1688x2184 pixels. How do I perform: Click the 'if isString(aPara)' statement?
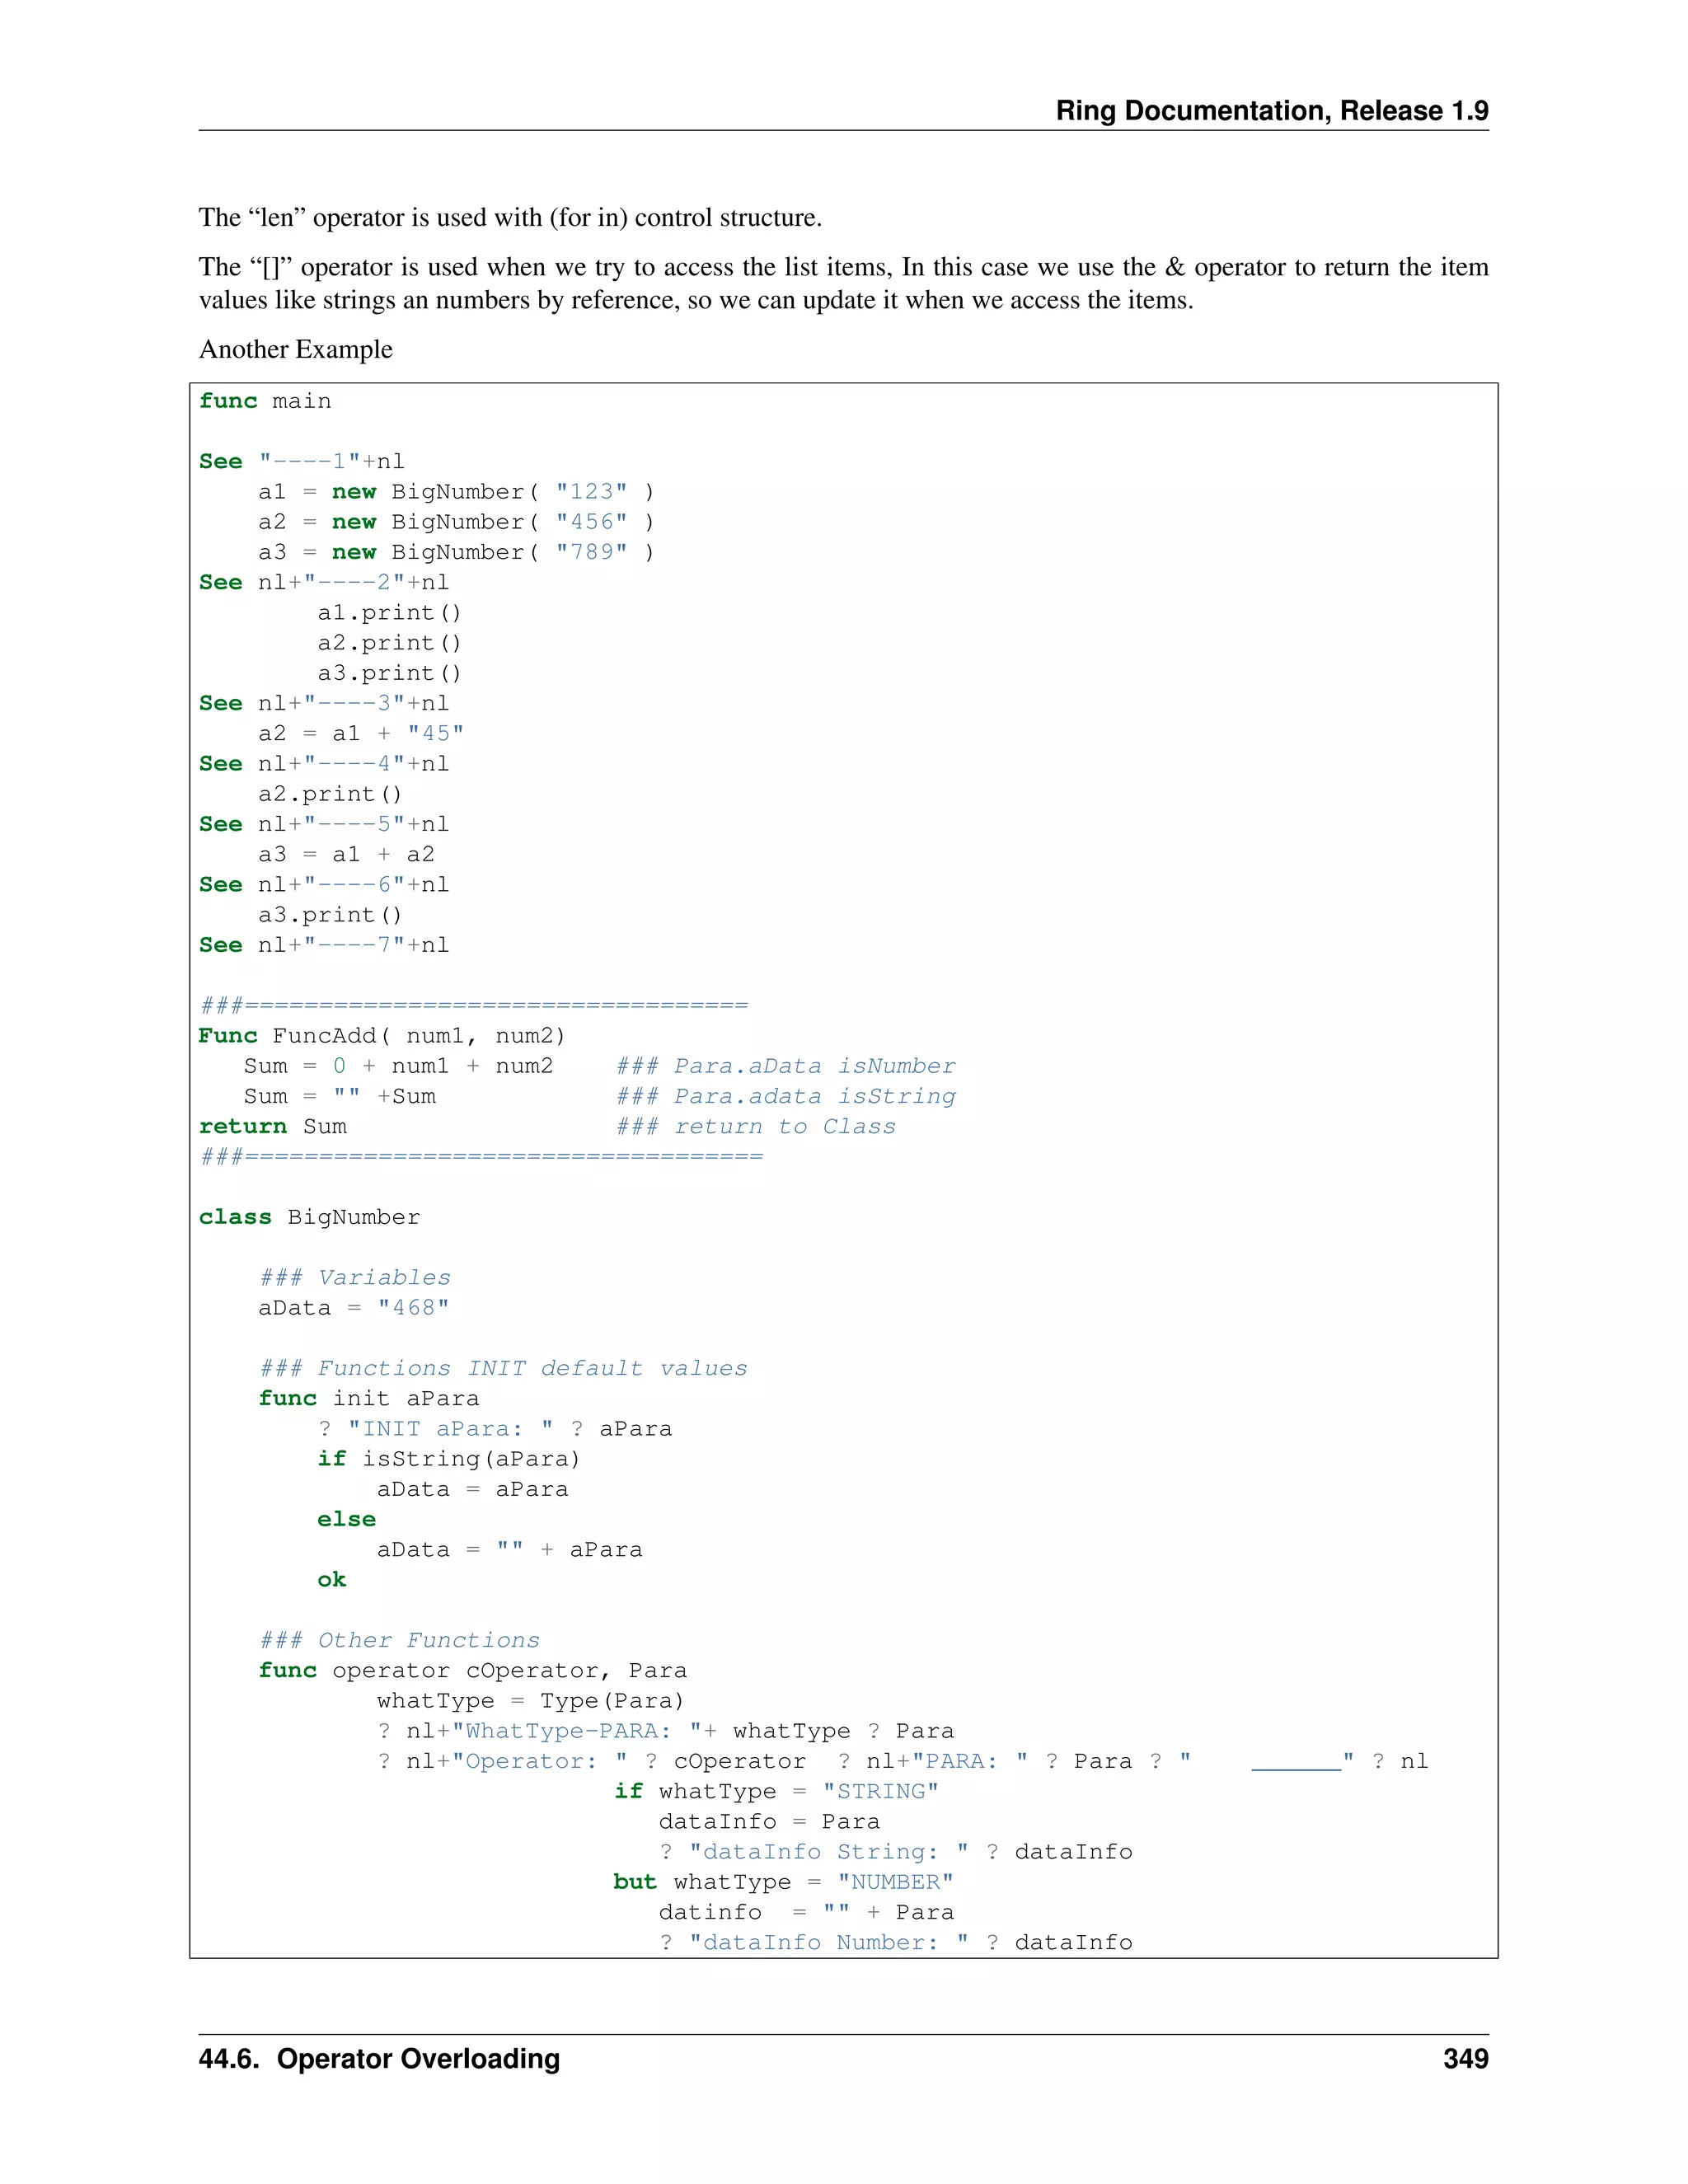[x=448, y=1458]
